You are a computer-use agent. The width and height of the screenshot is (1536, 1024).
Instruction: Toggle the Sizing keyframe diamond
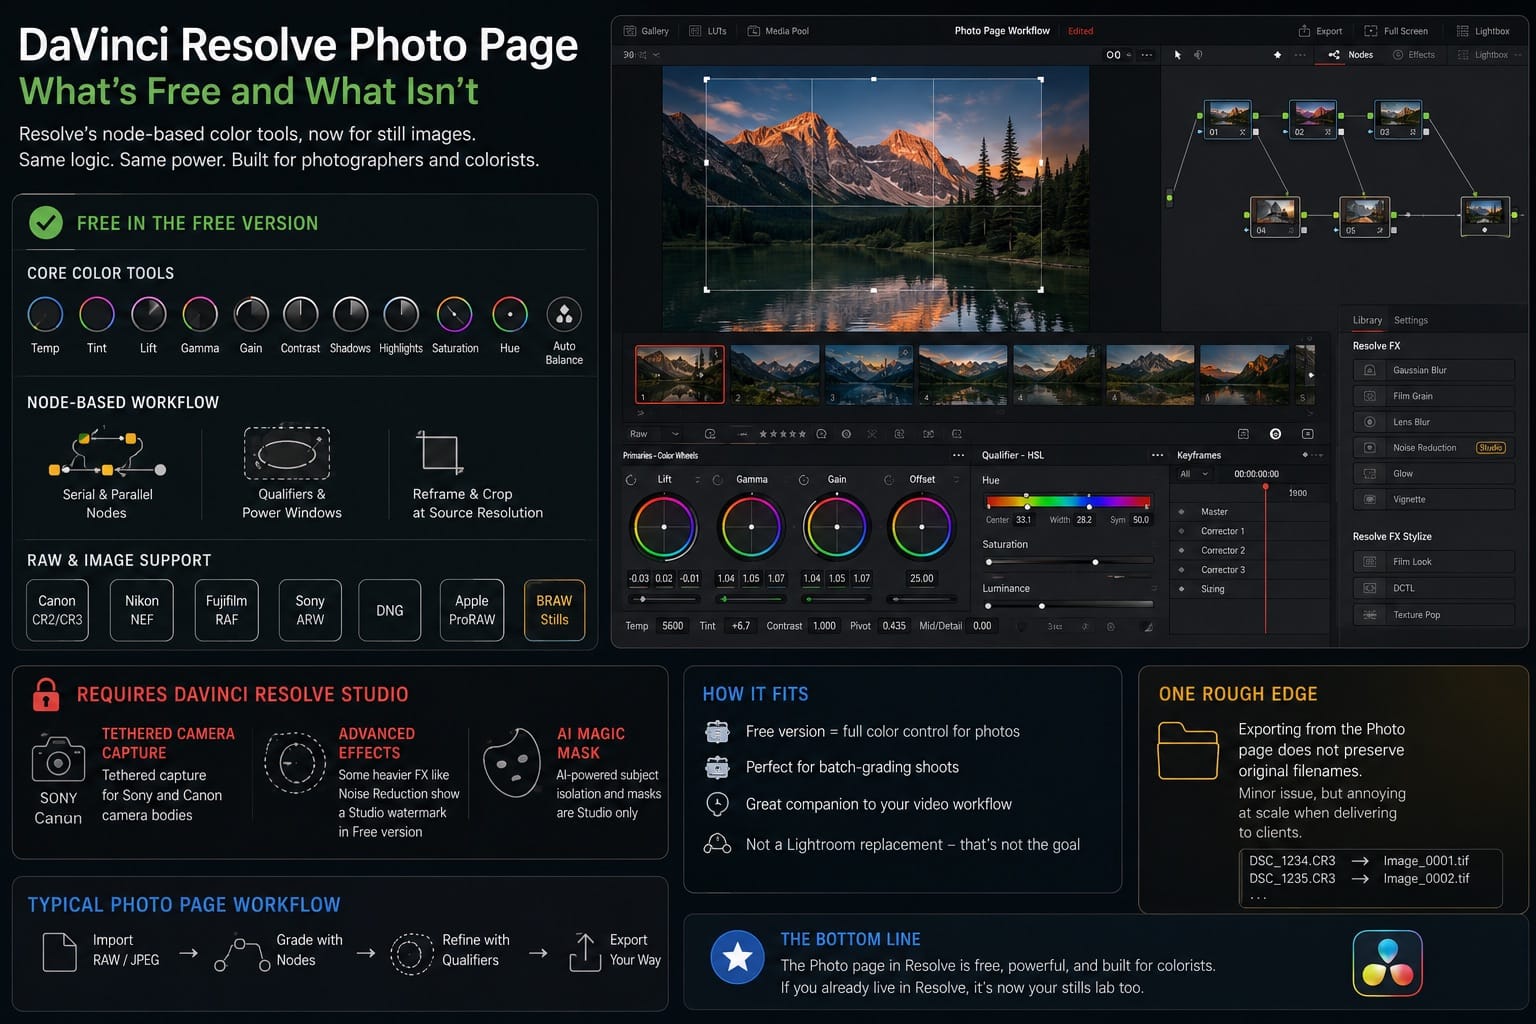click(x=1181, y=589)
